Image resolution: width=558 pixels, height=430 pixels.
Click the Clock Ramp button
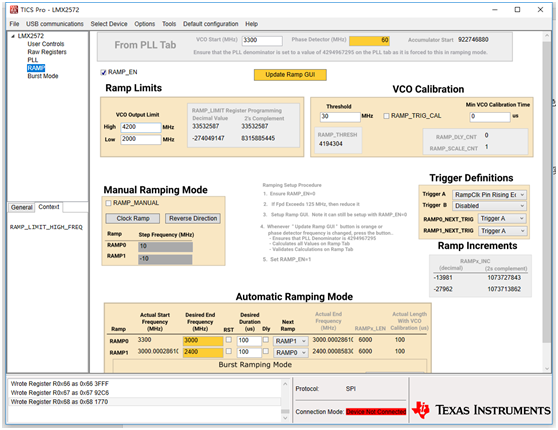(x=133, y=219)
